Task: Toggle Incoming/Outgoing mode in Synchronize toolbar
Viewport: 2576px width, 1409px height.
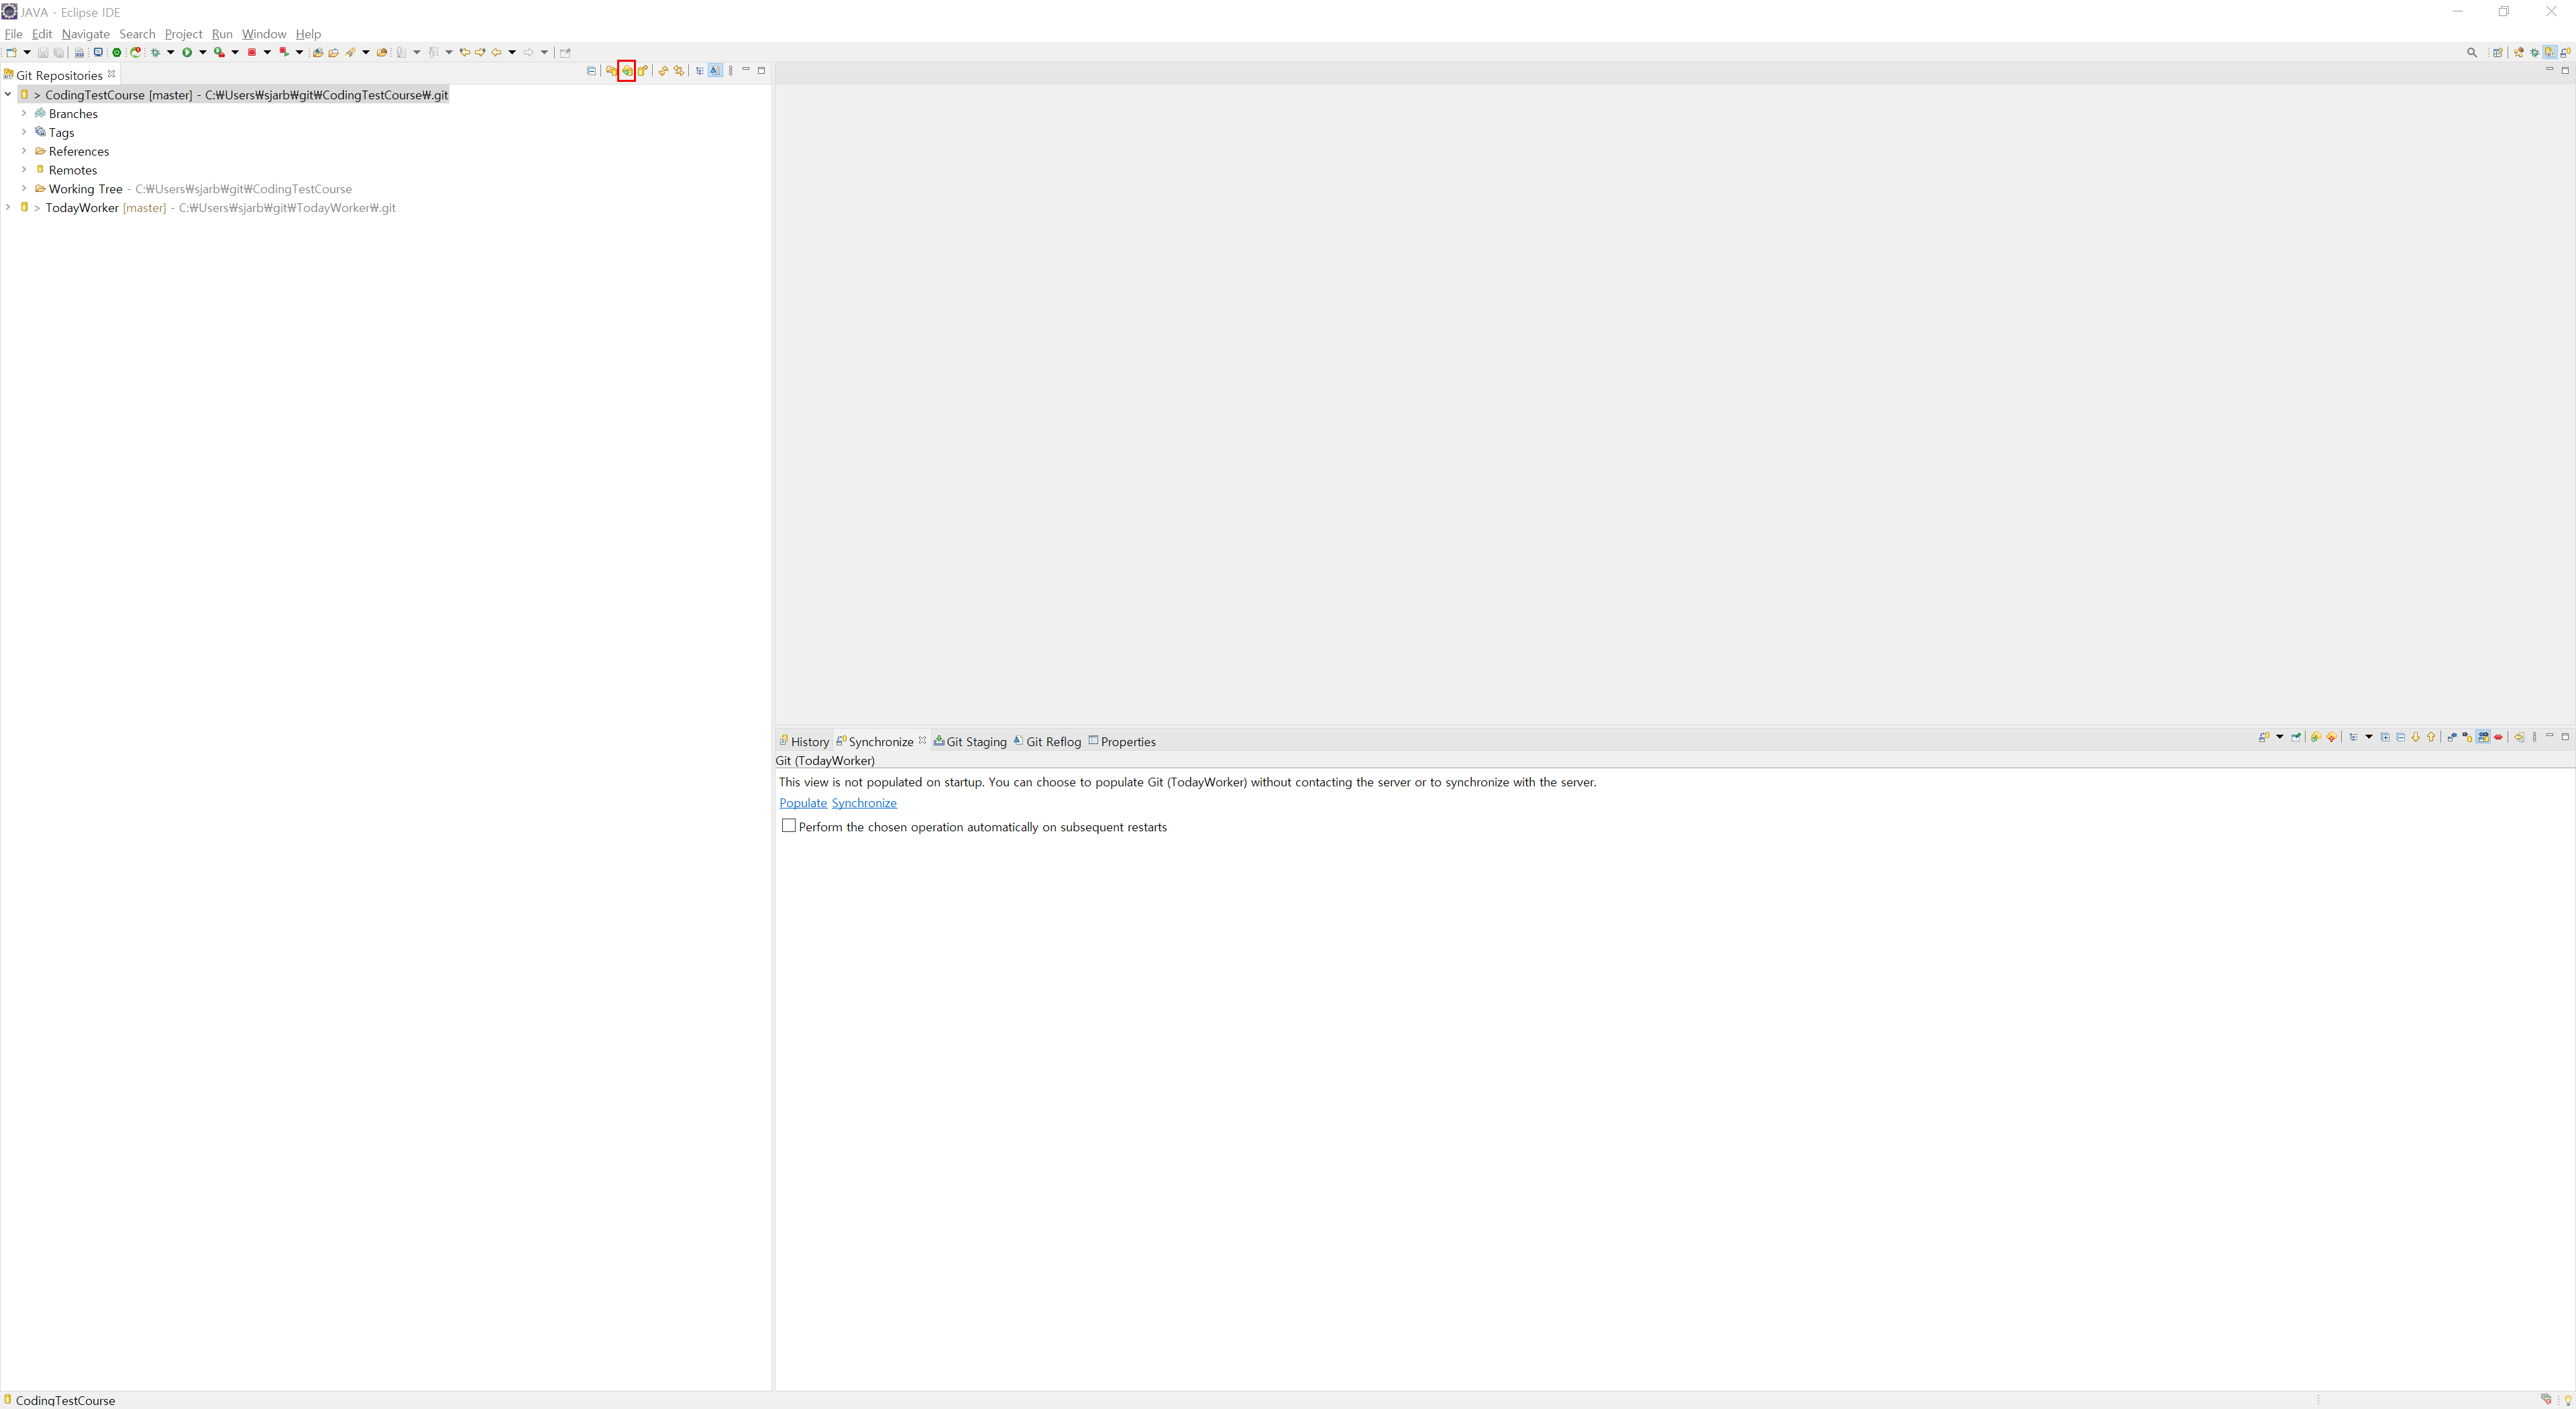Action: coord(2483,737)
